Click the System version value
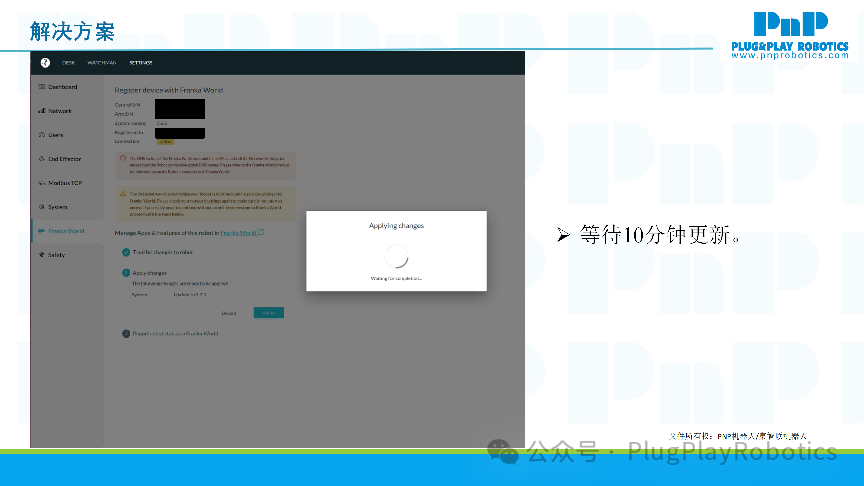The height and width of the screenshot is (486, 864). pyautogui.click(x=162, y=123)
